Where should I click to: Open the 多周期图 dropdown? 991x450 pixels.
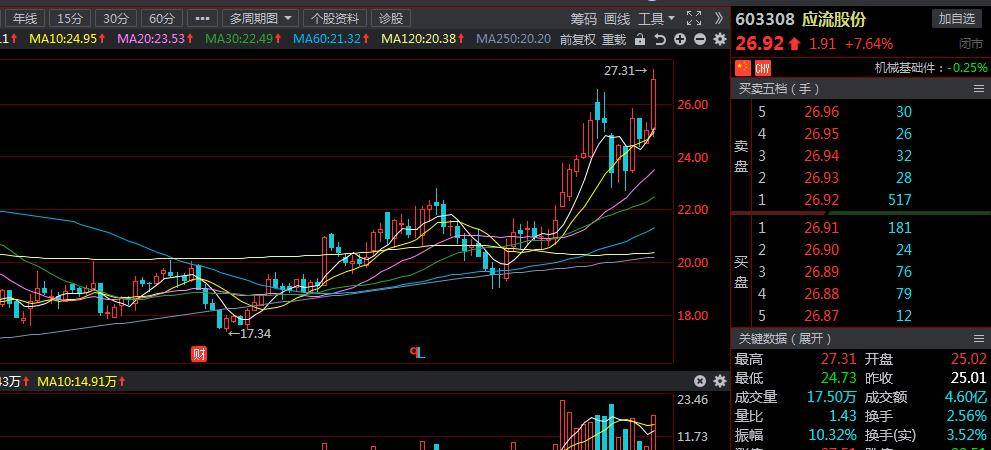pos(260,18)
